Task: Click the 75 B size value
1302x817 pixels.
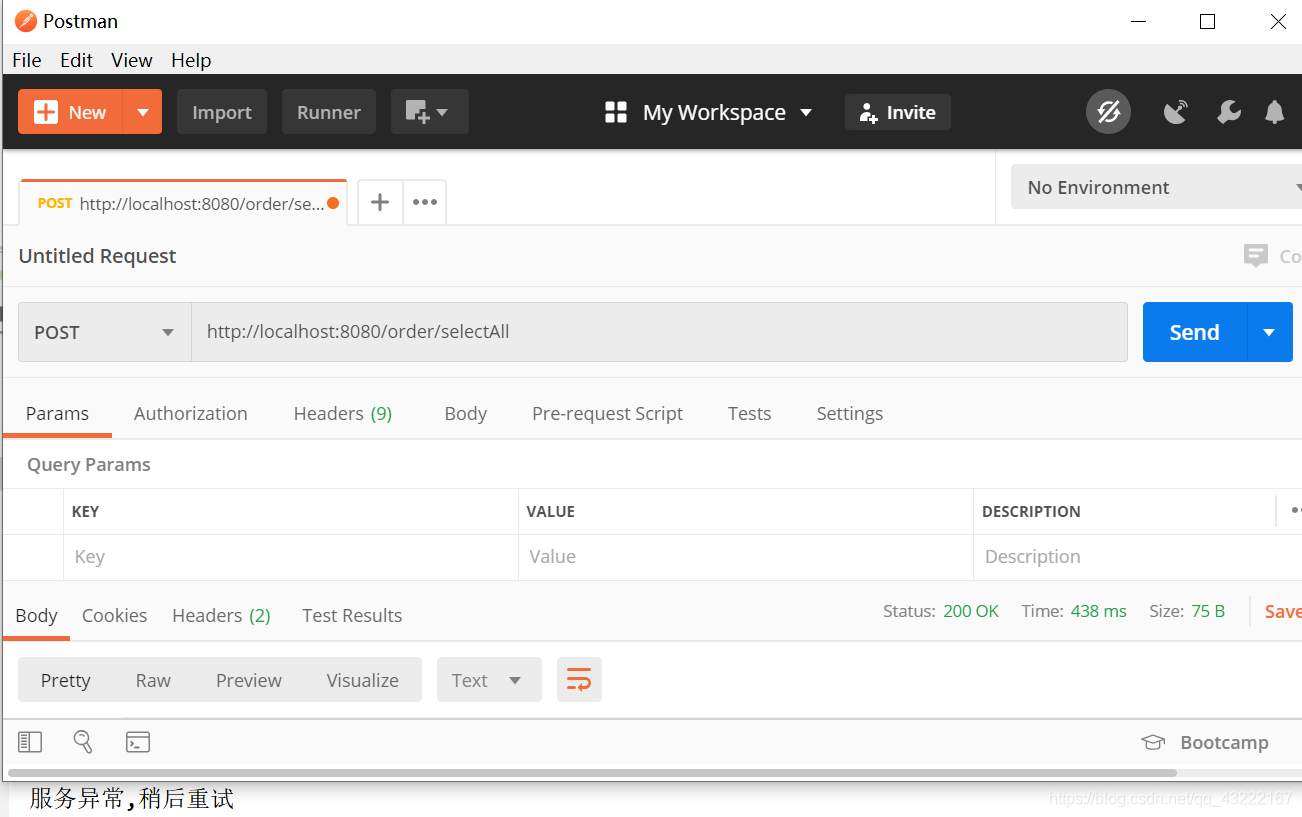Action: tap(1208, 611)
